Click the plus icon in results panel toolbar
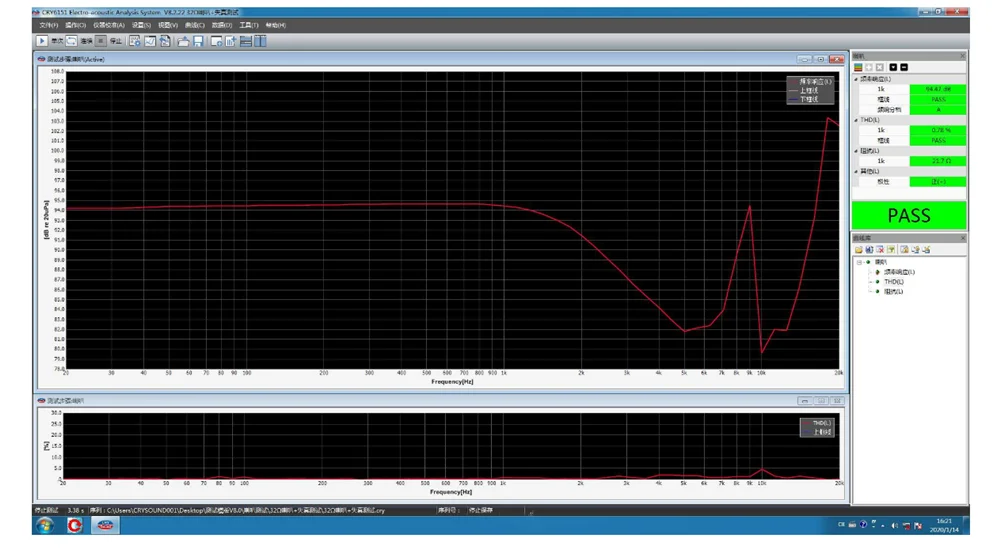 click(869, 67)
